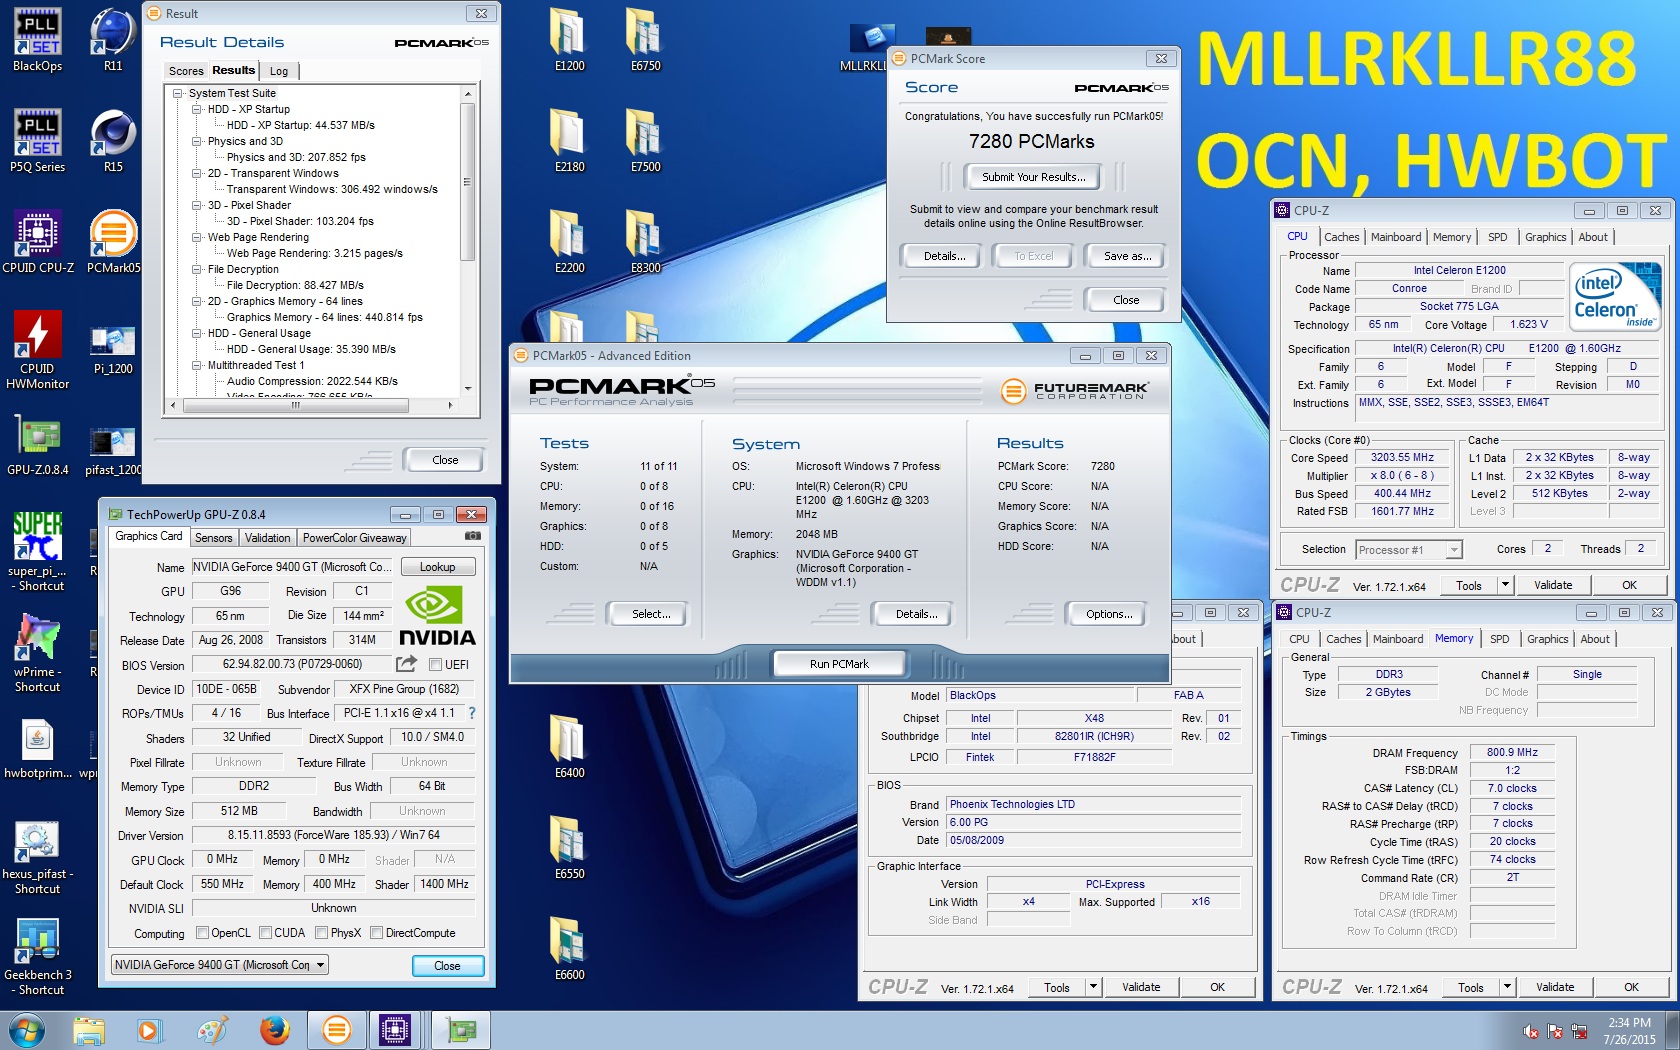
Task: Click Select... button under Tests
Action: coord(651,614)
